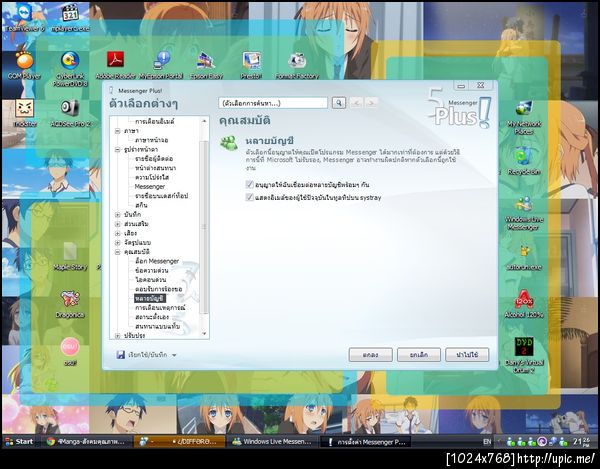The height and width of the screenshot is (469, 600).
Task: Toggle first checkbox allowing multiple accounts simultaneously
Action: [249, 185]
